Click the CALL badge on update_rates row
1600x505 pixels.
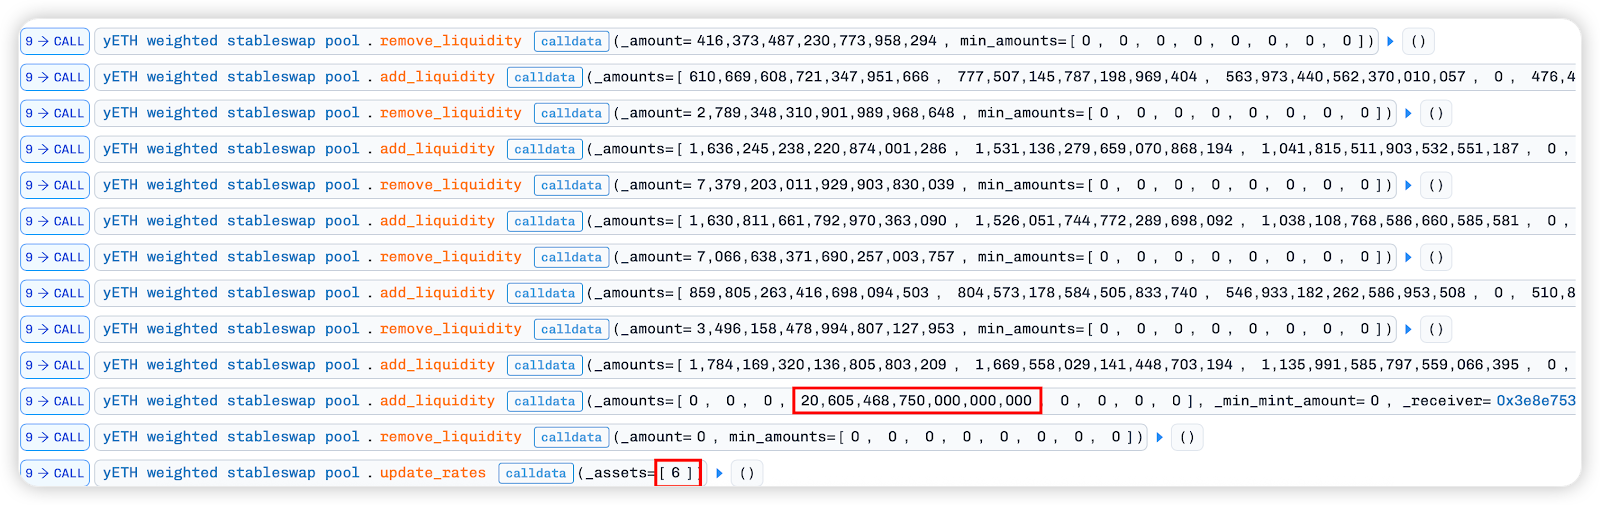pos(55,474)
